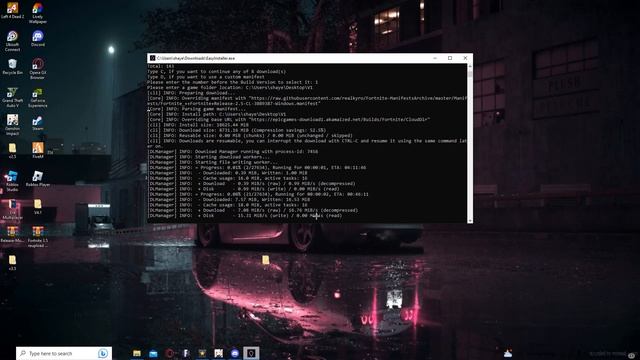The height and width of the screenshot is (360, 640).
Task: Select the active EasyInstaller console taskbar icon
Action: click(251, 353)
